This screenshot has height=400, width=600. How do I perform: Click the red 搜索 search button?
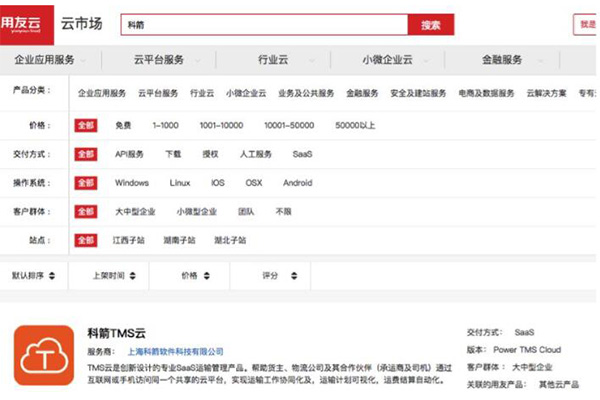coord(431,25)
